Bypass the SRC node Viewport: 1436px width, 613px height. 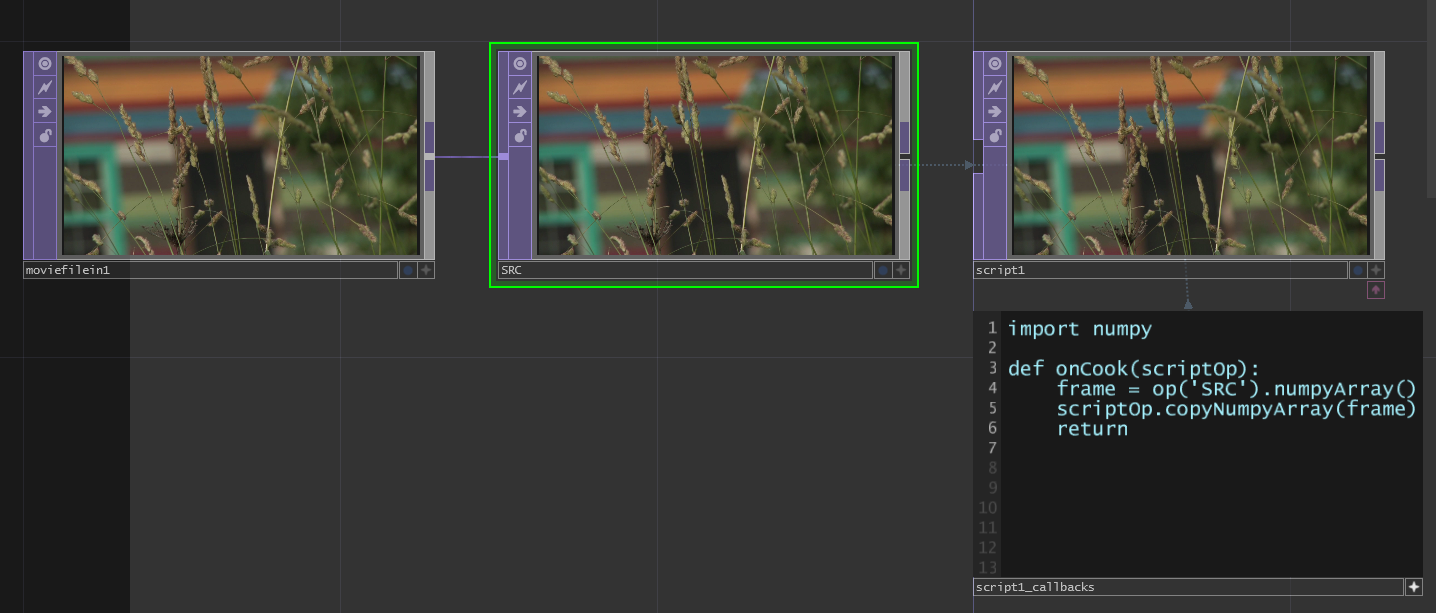coord(520,111)
